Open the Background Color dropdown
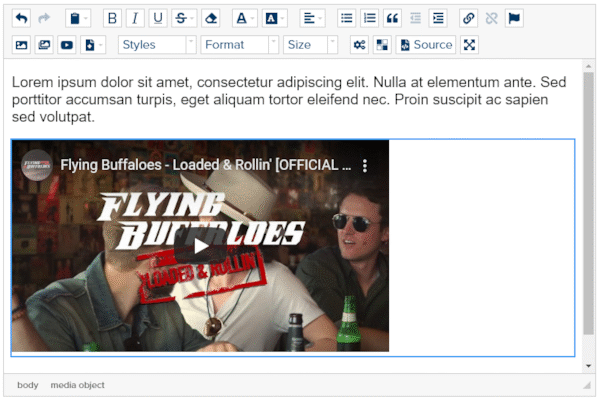600x403 pixels. (x=275, y=18)
